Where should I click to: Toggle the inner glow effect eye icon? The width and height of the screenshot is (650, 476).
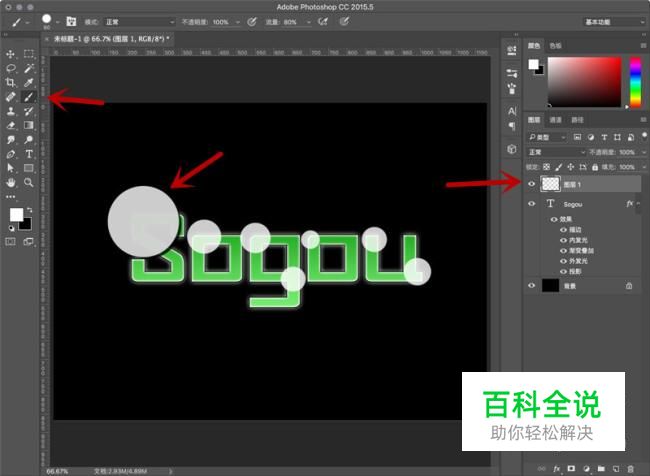[563, 240]
